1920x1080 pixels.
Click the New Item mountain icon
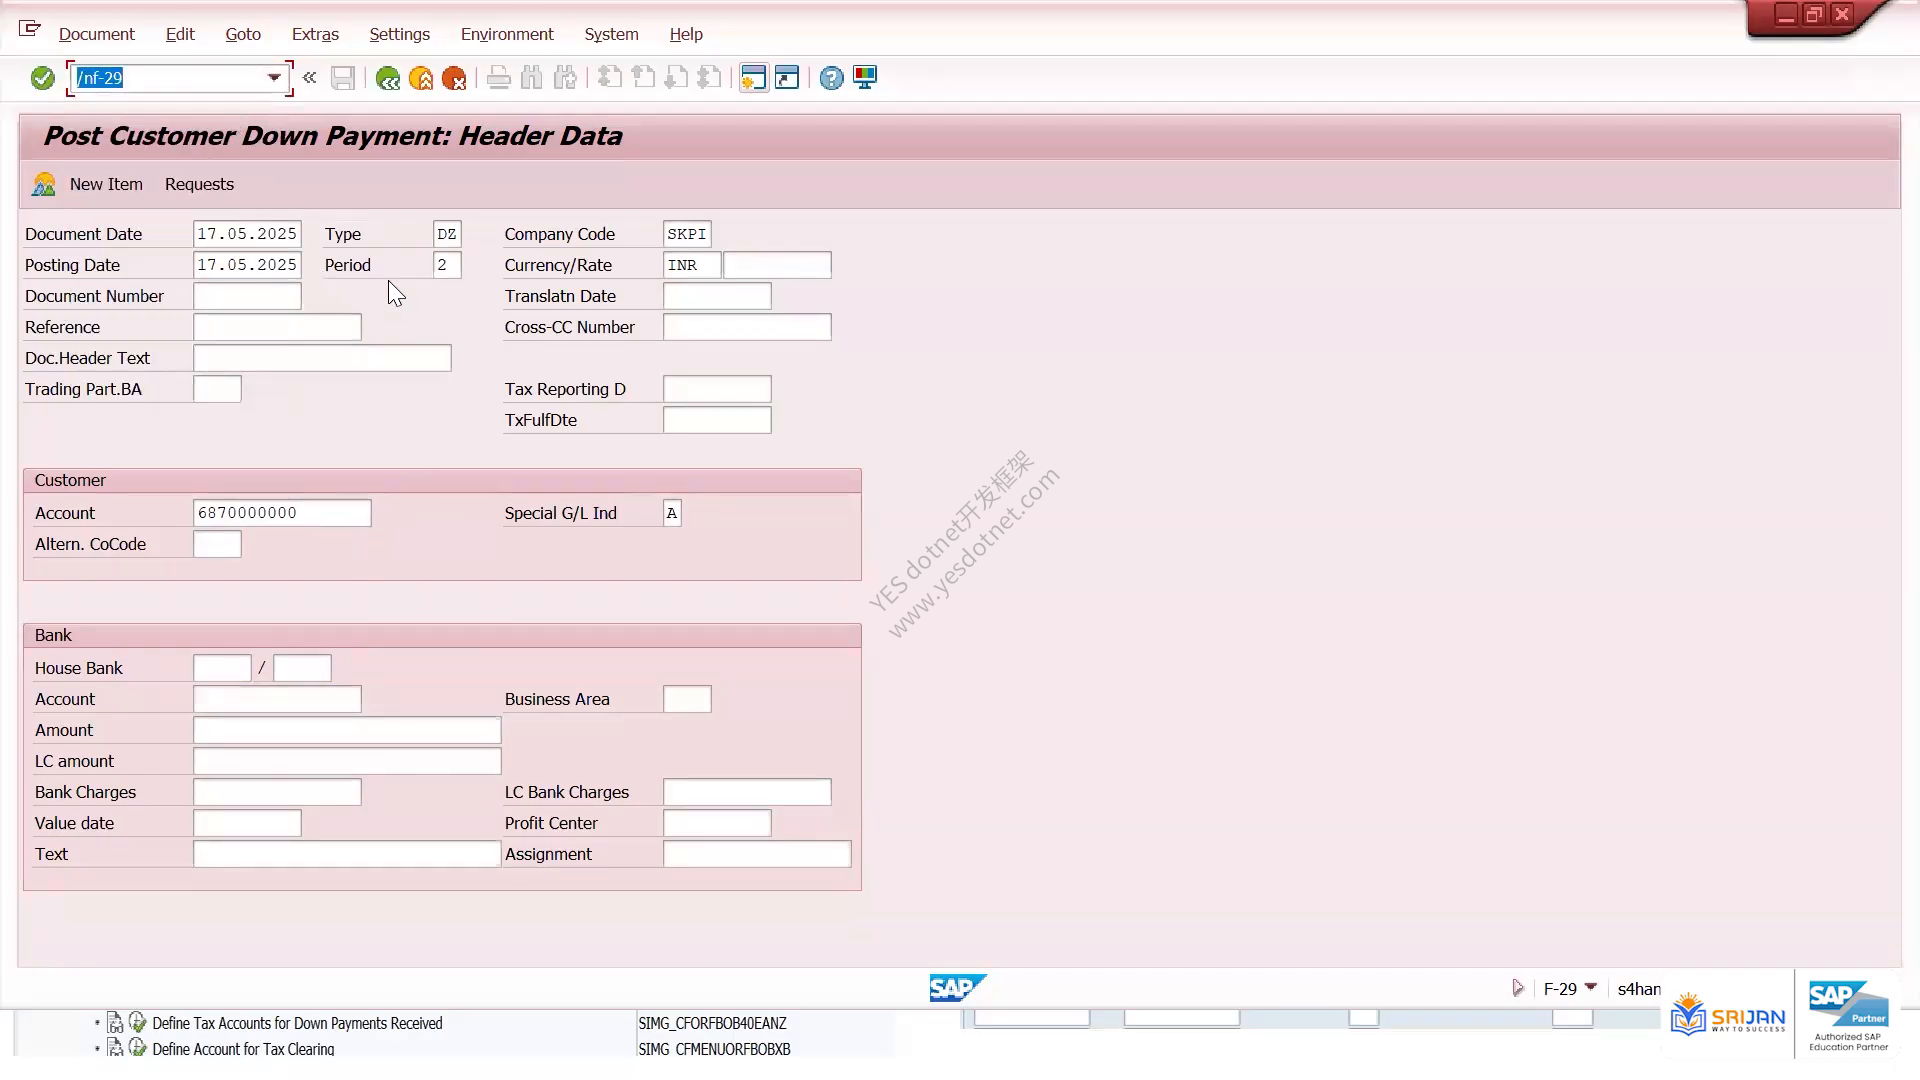coord(44,184)
